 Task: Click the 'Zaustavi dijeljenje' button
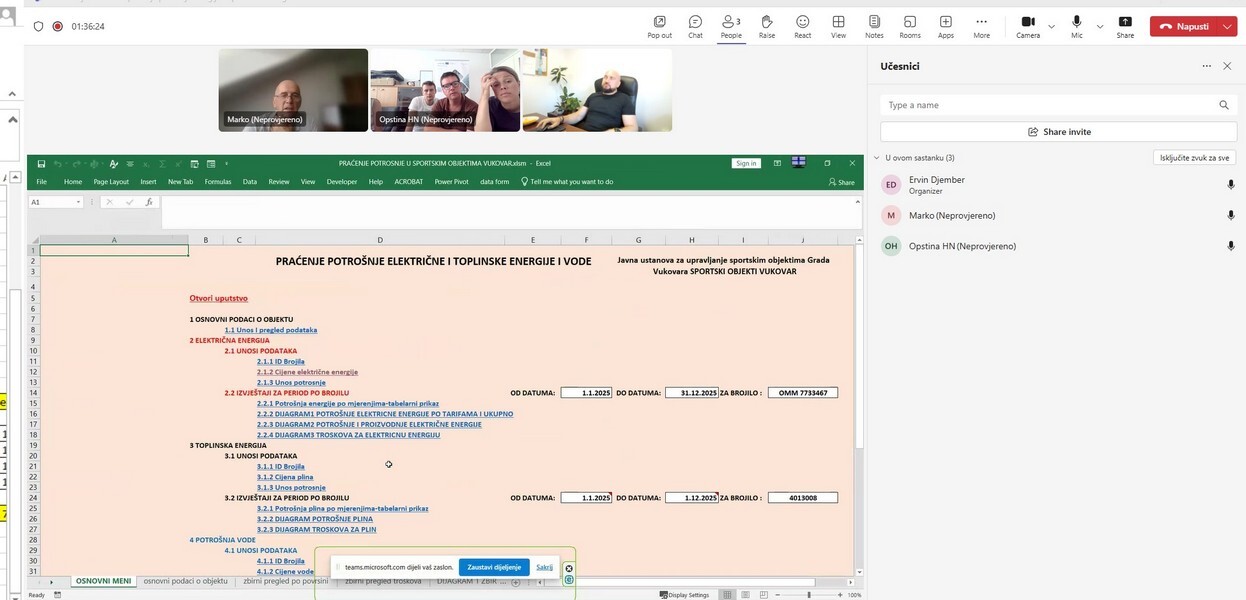click(x=494, y=567)
